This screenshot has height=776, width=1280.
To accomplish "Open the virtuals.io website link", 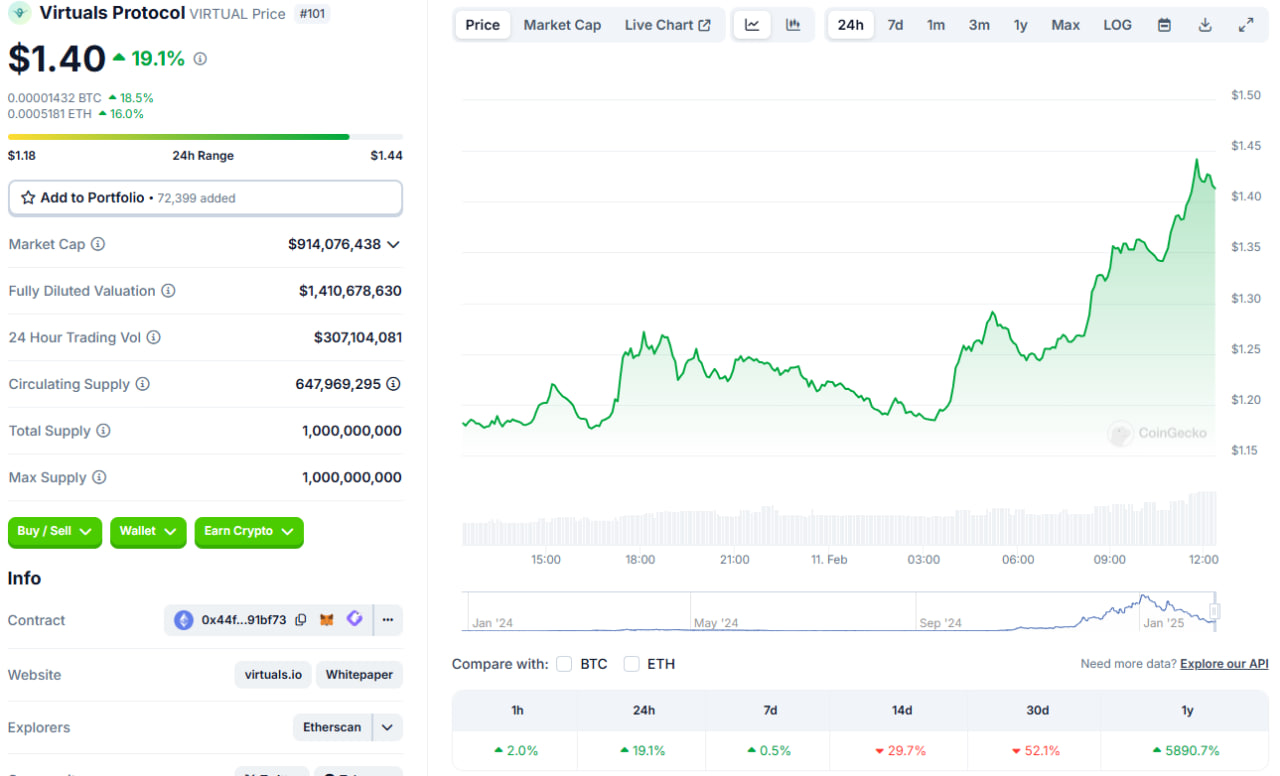I will point(273,675).
